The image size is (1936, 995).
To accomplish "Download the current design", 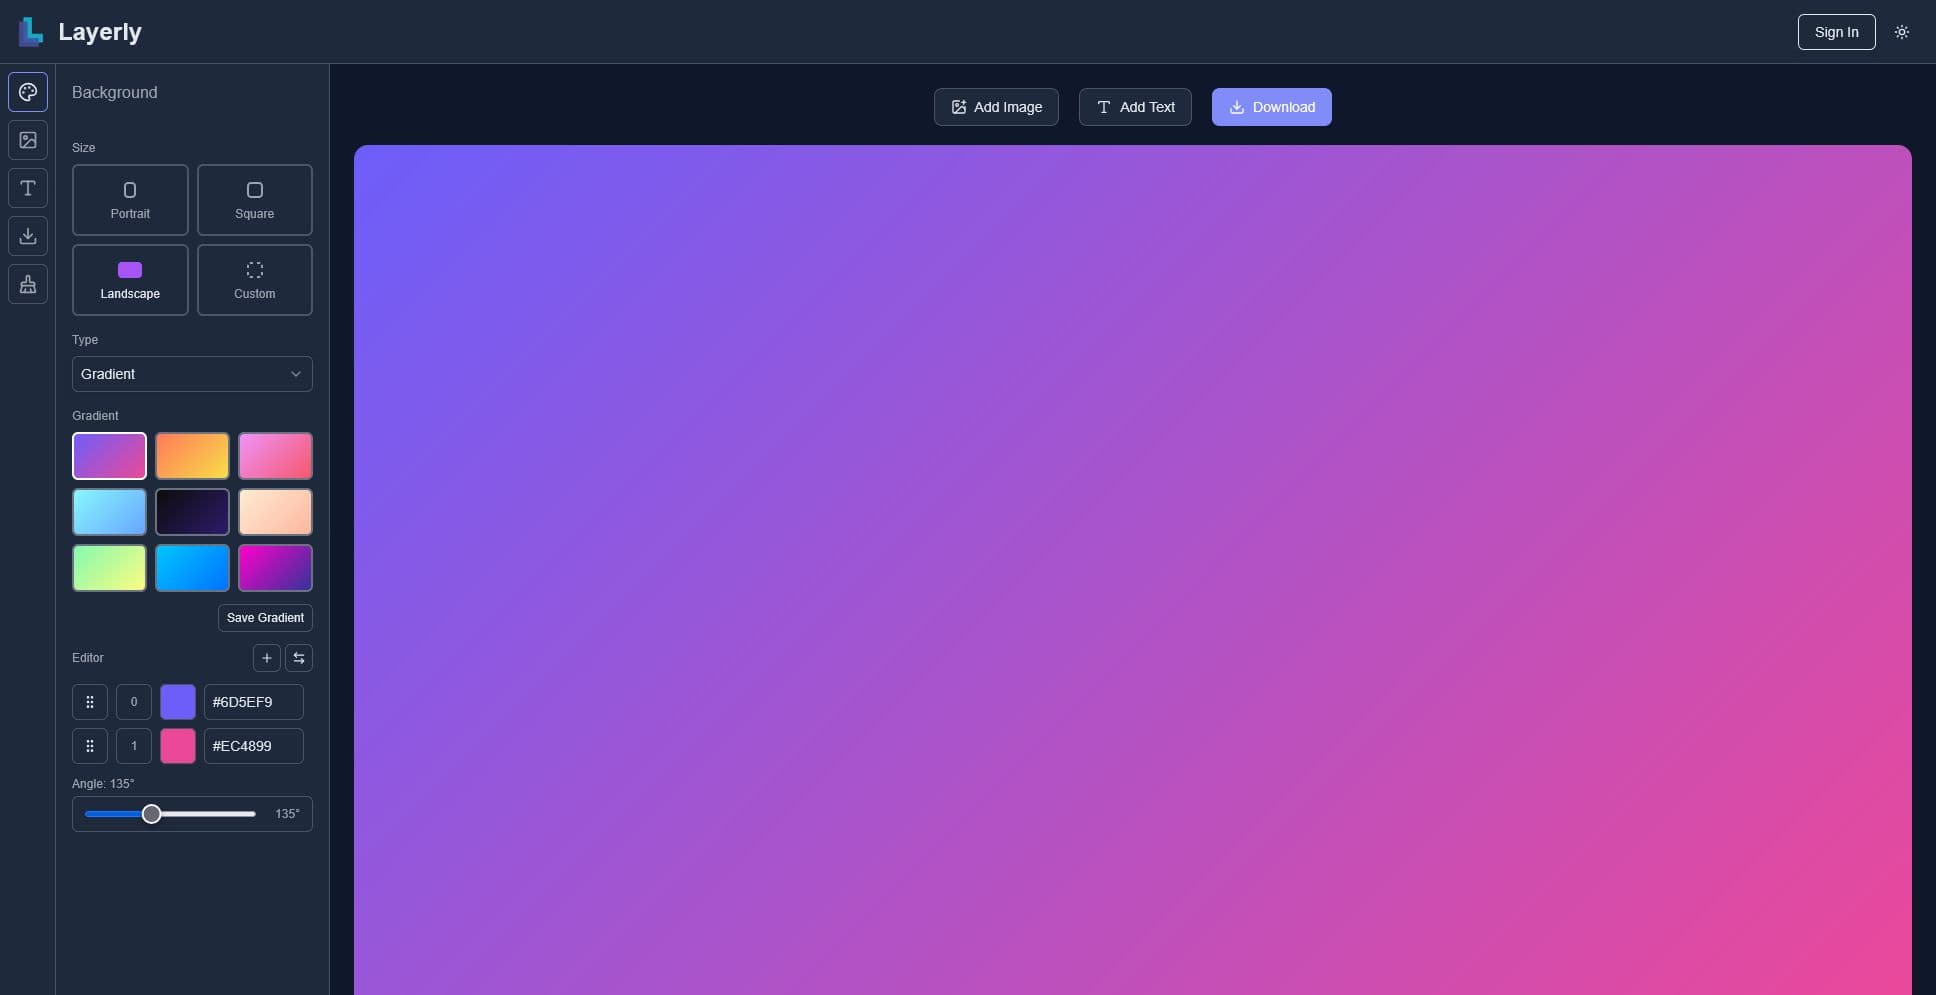I will click(1271, 107).
